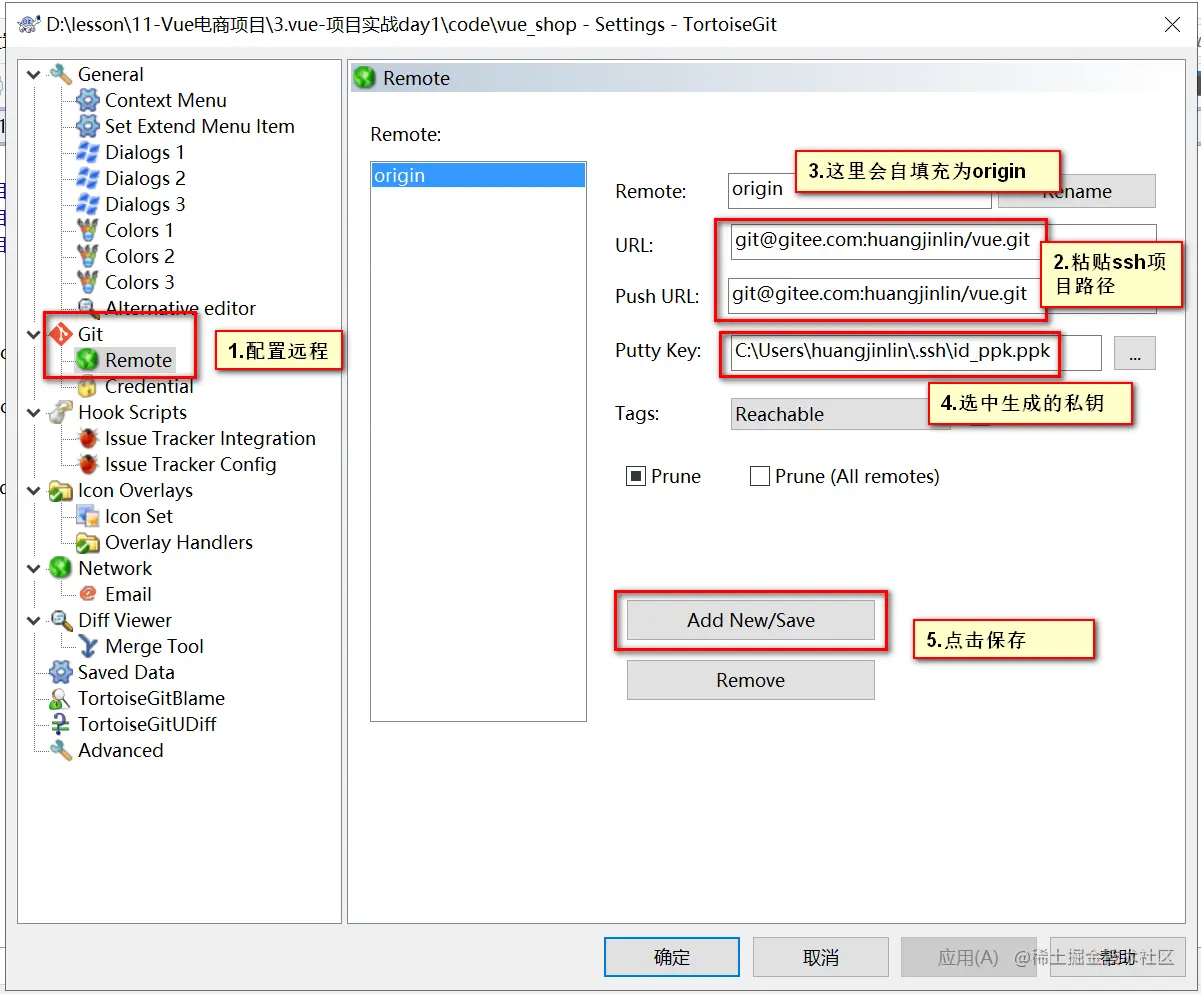
Task: Click the TortoiseGitUDiff icon
Action: click(61, 724)
